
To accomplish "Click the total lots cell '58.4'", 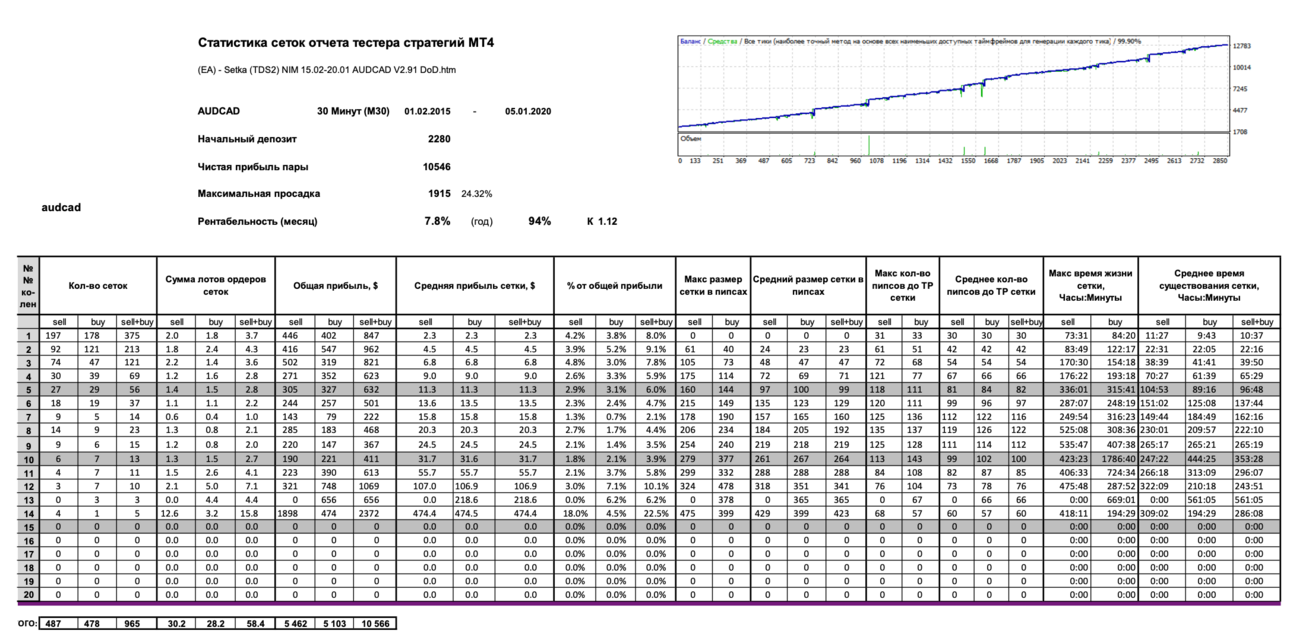I will point(256,623).
